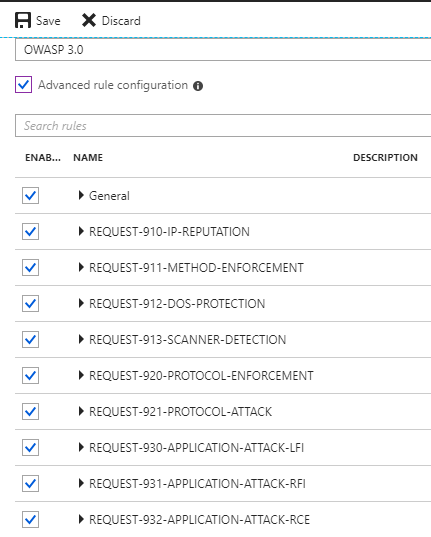Viewport: 431px width, 537px height.
Task: Click the Discard button label
Action: point(121,21)
